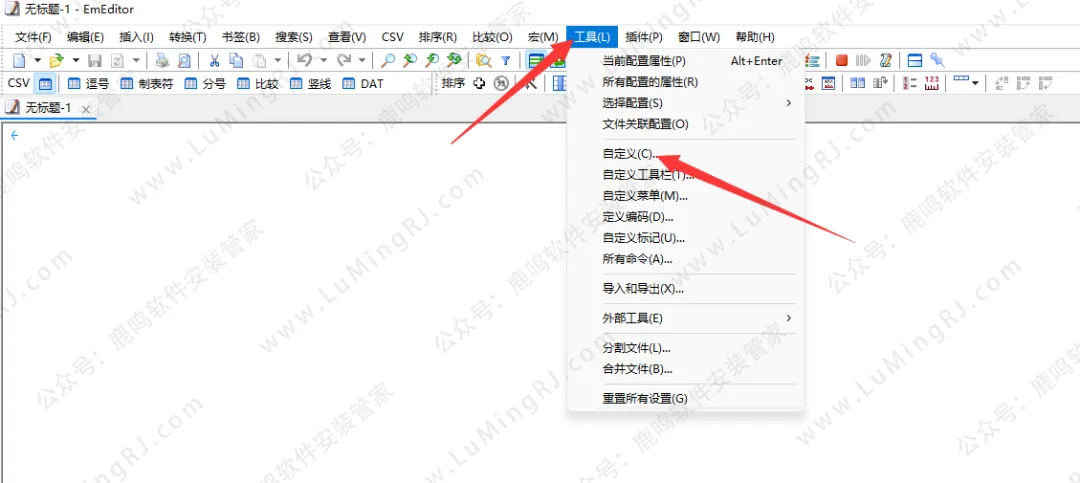Image resolution: width=1080 pixels, height=483 pixels.
Task: Click the blue pushpin icon
Action: tap(936, 61)
